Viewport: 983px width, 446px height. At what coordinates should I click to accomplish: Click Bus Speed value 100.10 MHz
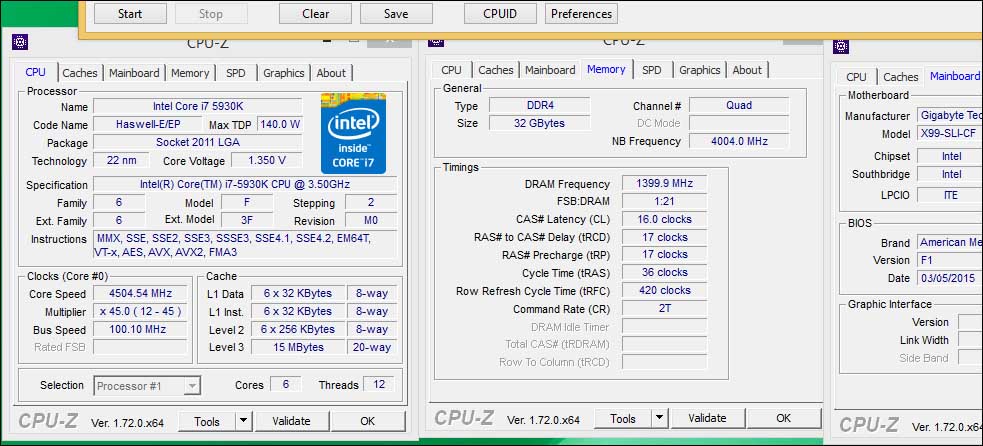tap(140, 329)
